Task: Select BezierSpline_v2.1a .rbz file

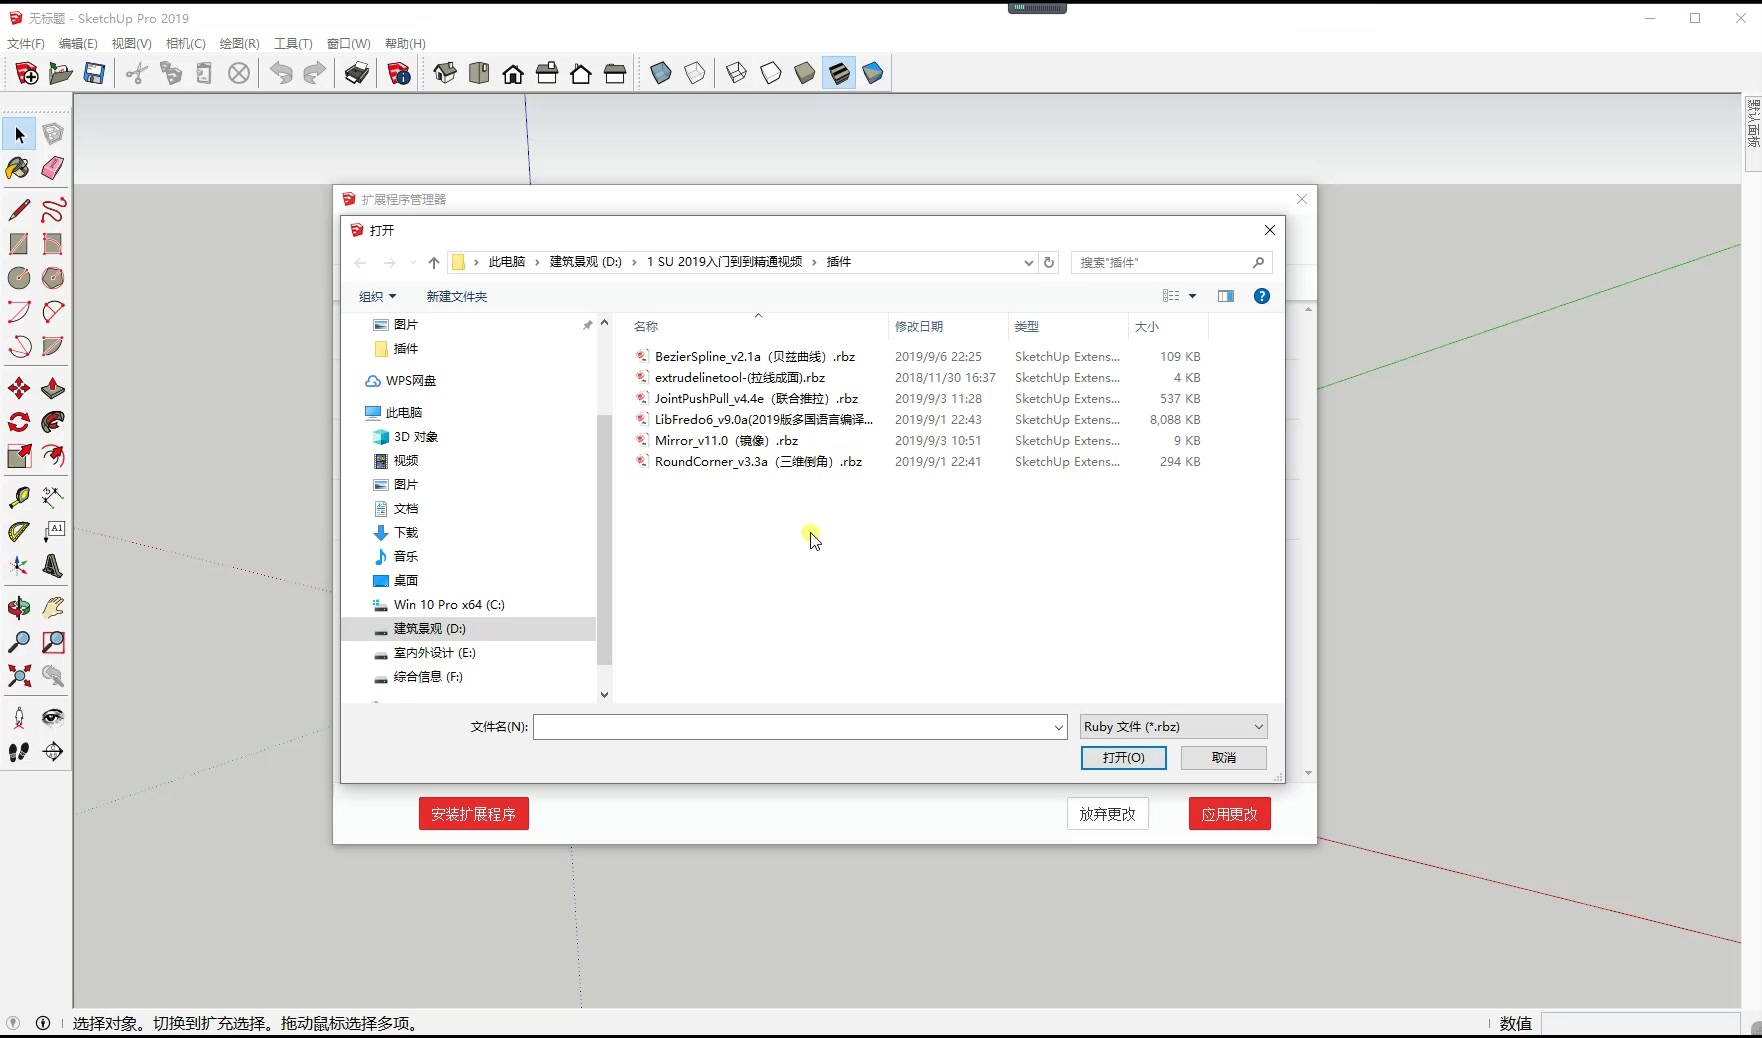Action: pos(755,356)
